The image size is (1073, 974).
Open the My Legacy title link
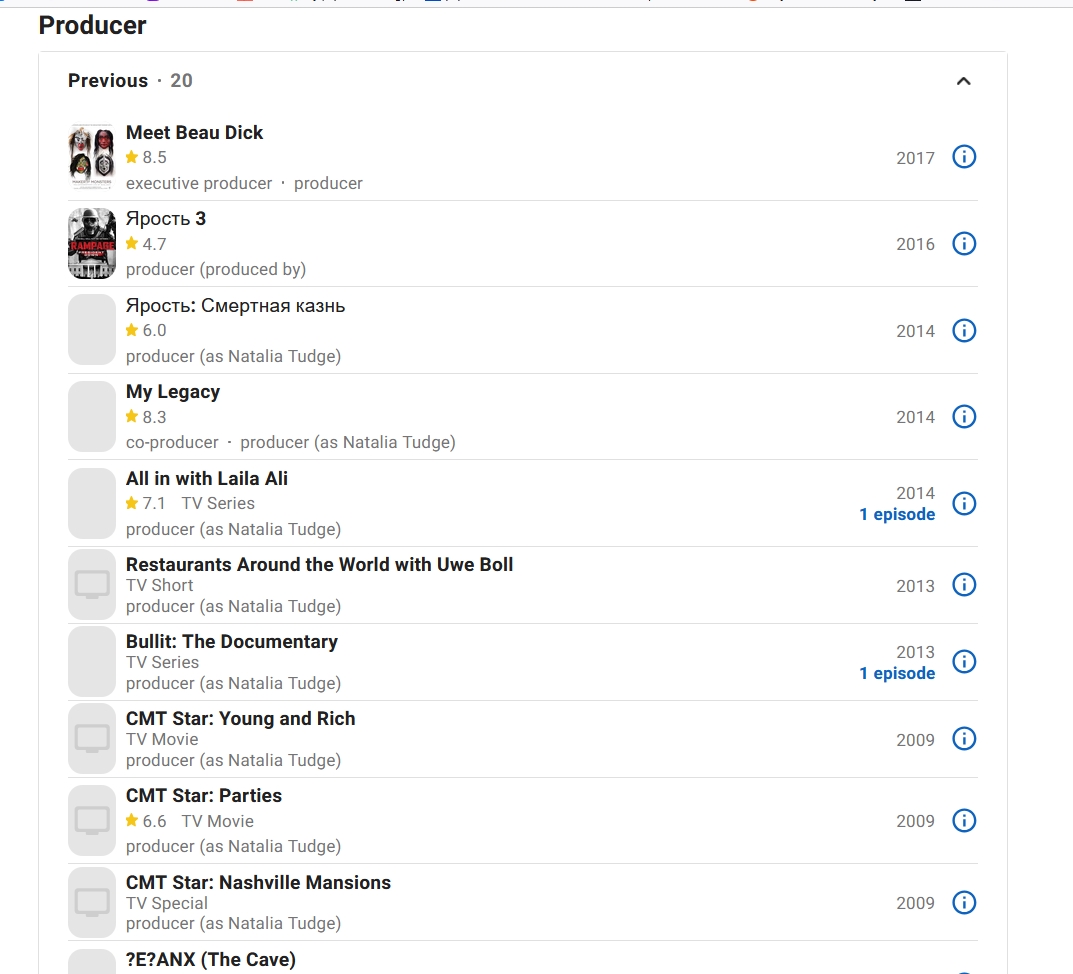click(173, 392)
